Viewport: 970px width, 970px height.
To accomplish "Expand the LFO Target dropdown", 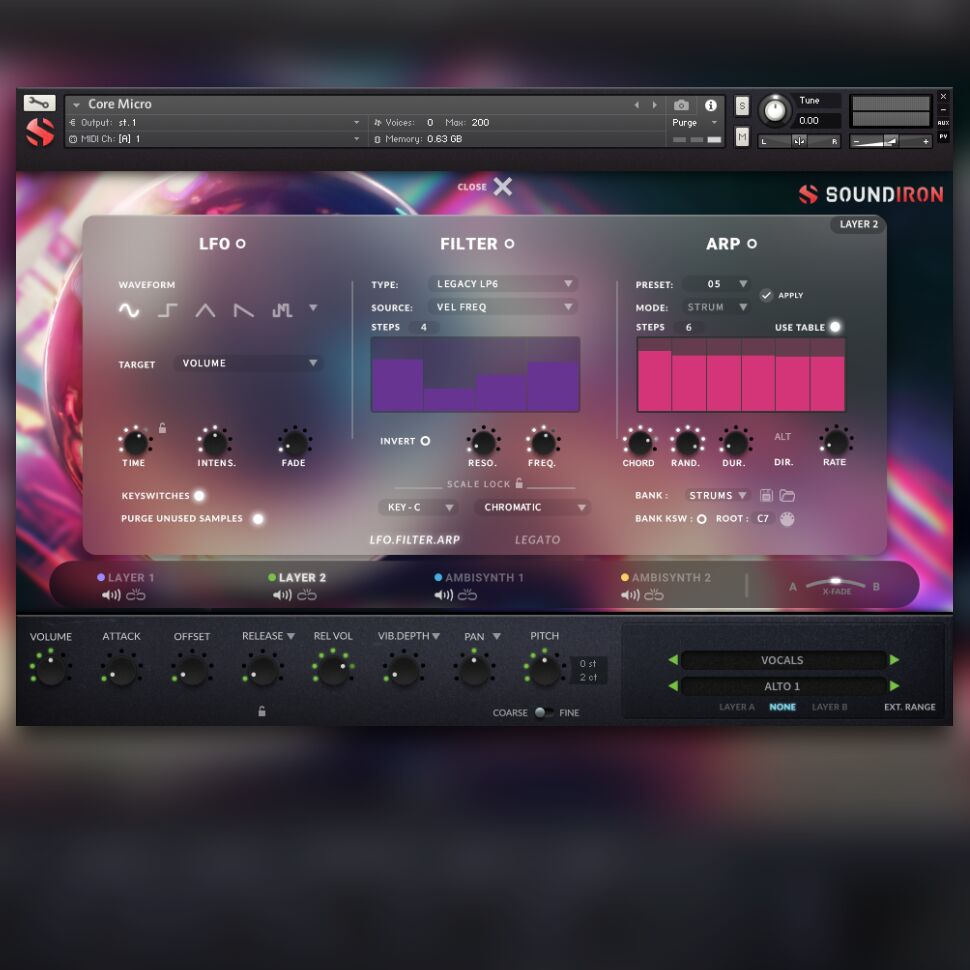I will point(247,363).
